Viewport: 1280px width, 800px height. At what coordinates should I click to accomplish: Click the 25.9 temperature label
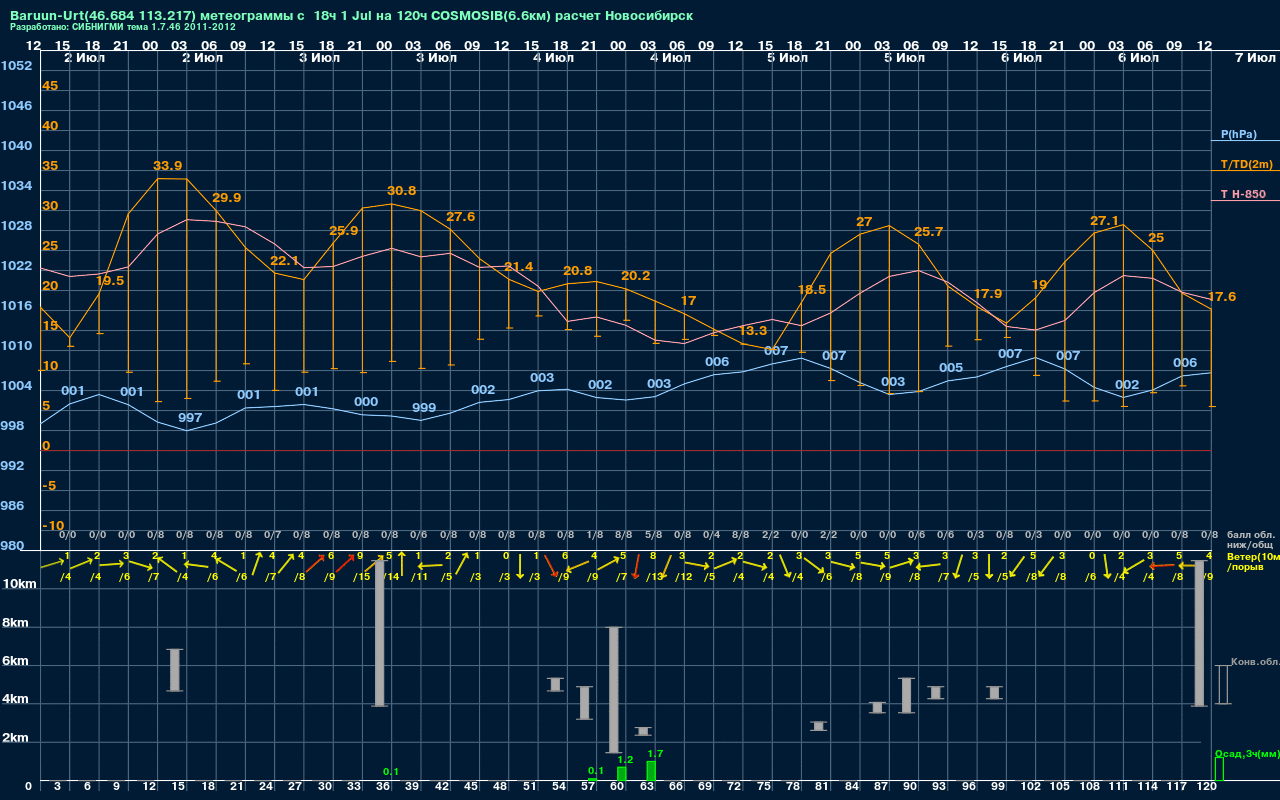pyautogui.click(x=343, y=231)
